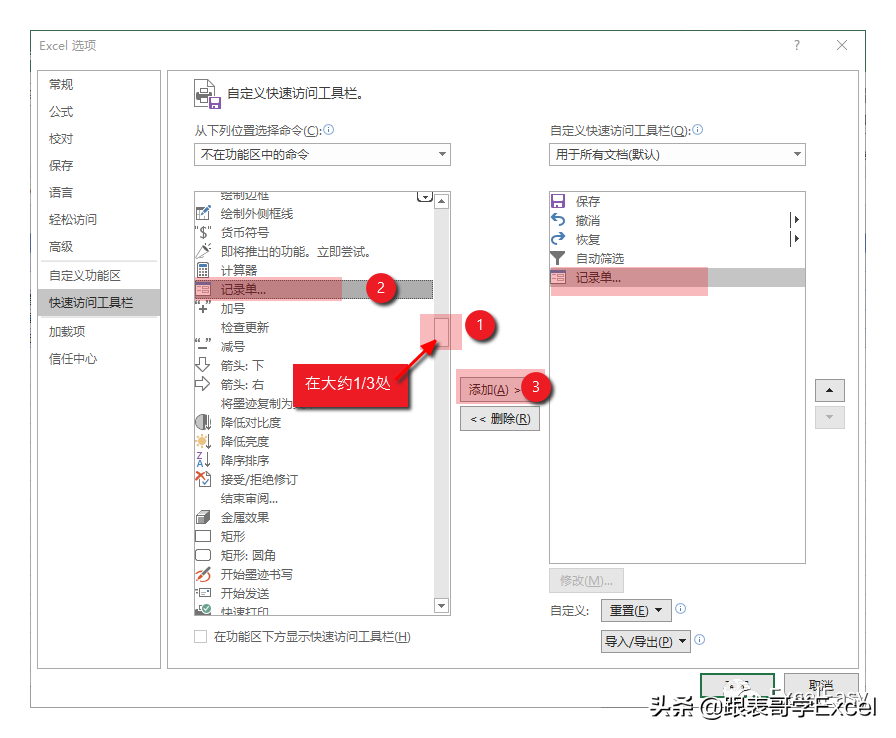Open the 不在功能区中的命令 dropdown
This screenshot has height=738, width=896.
pos(322,154)
